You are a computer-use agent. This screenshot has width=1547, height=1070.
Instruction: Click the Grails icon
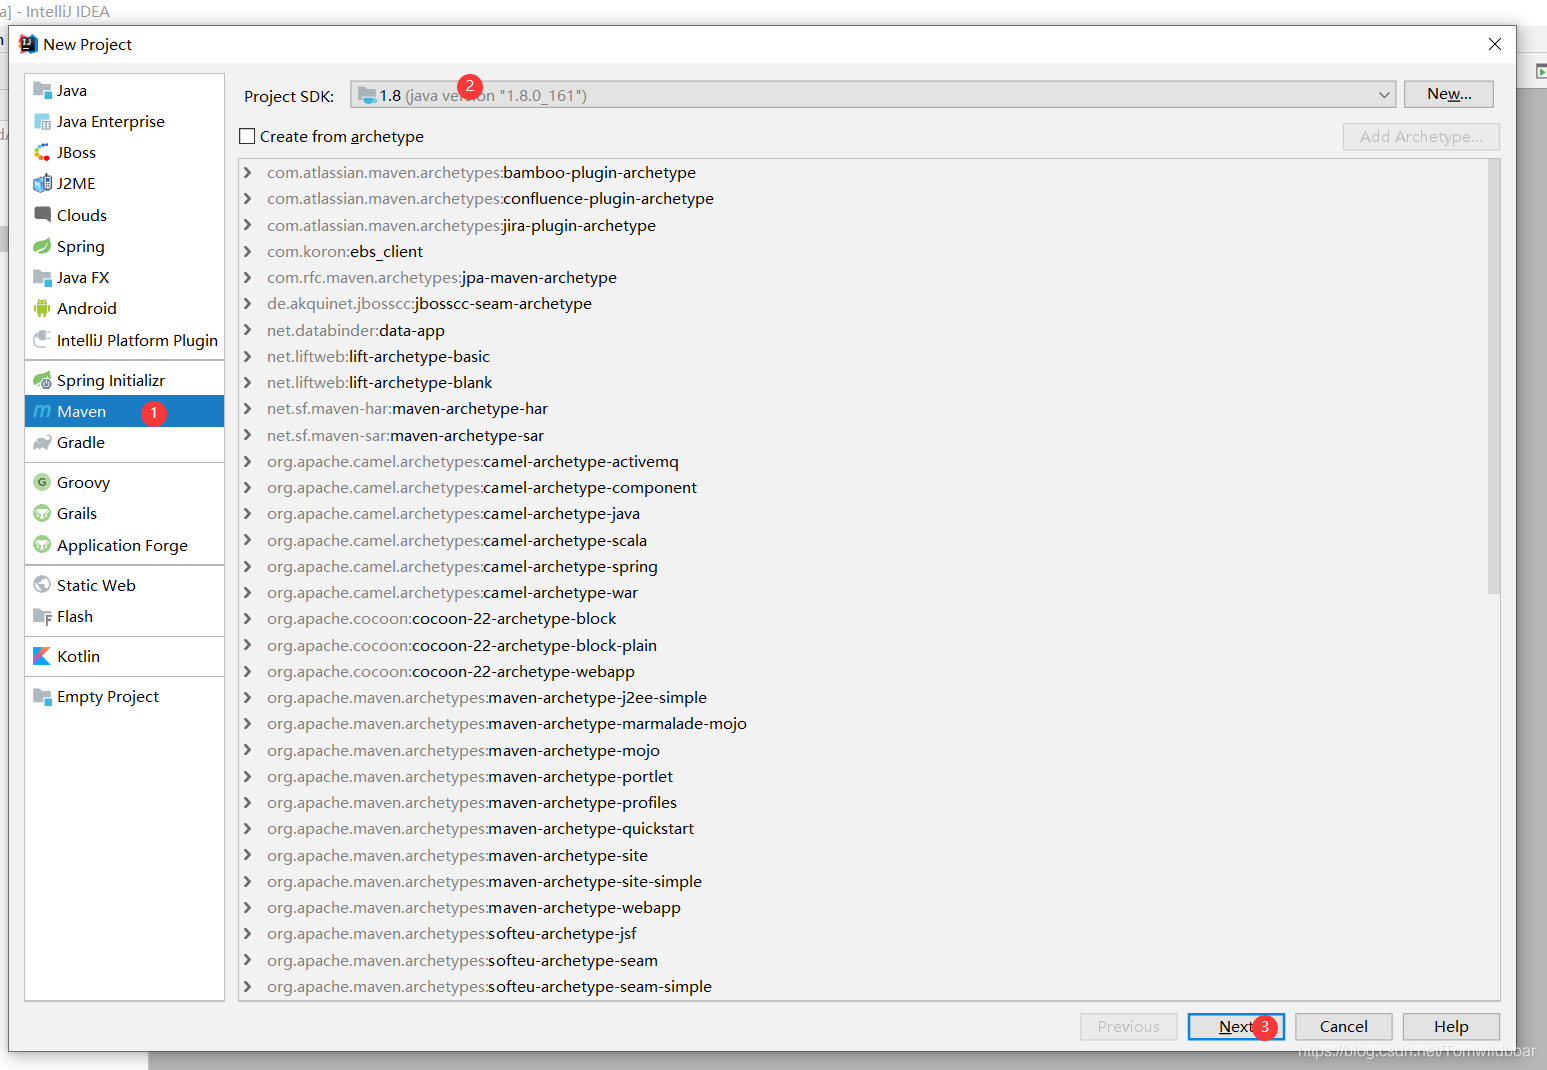[42, 513]
